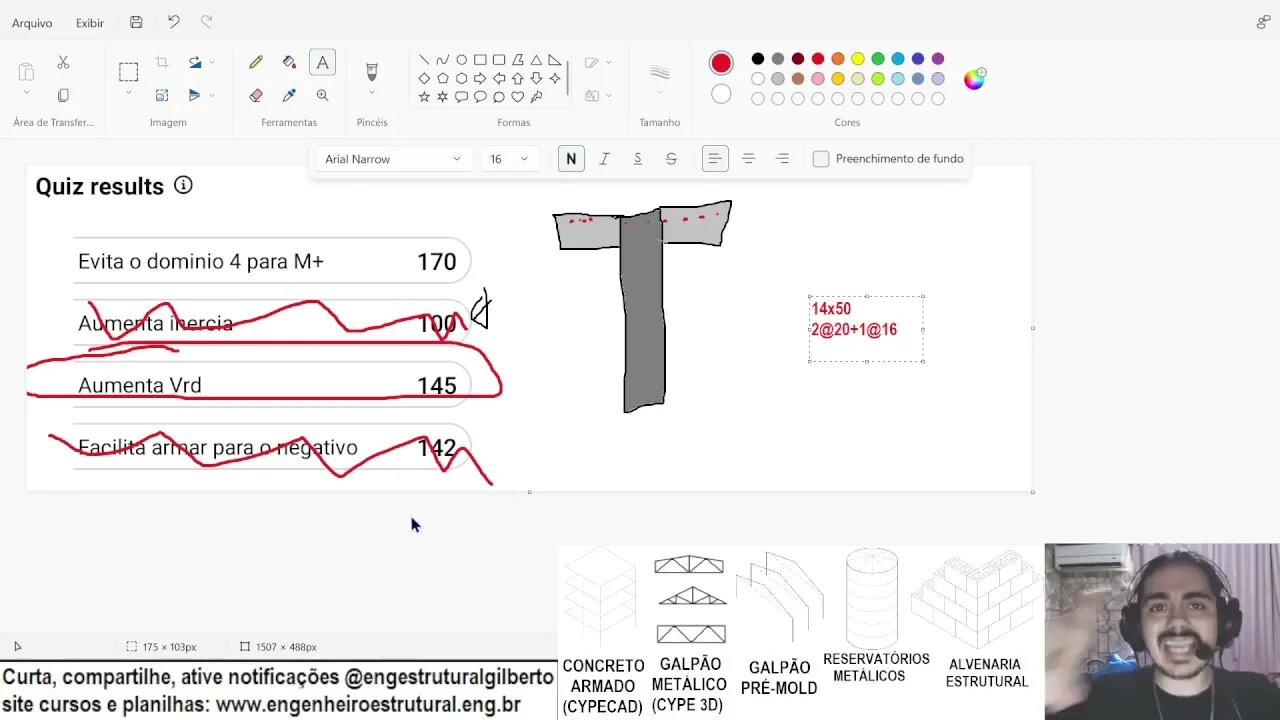The image size is (1280, 720).
Task: Click the 14x50 text box on canvas
Action: 866,328
